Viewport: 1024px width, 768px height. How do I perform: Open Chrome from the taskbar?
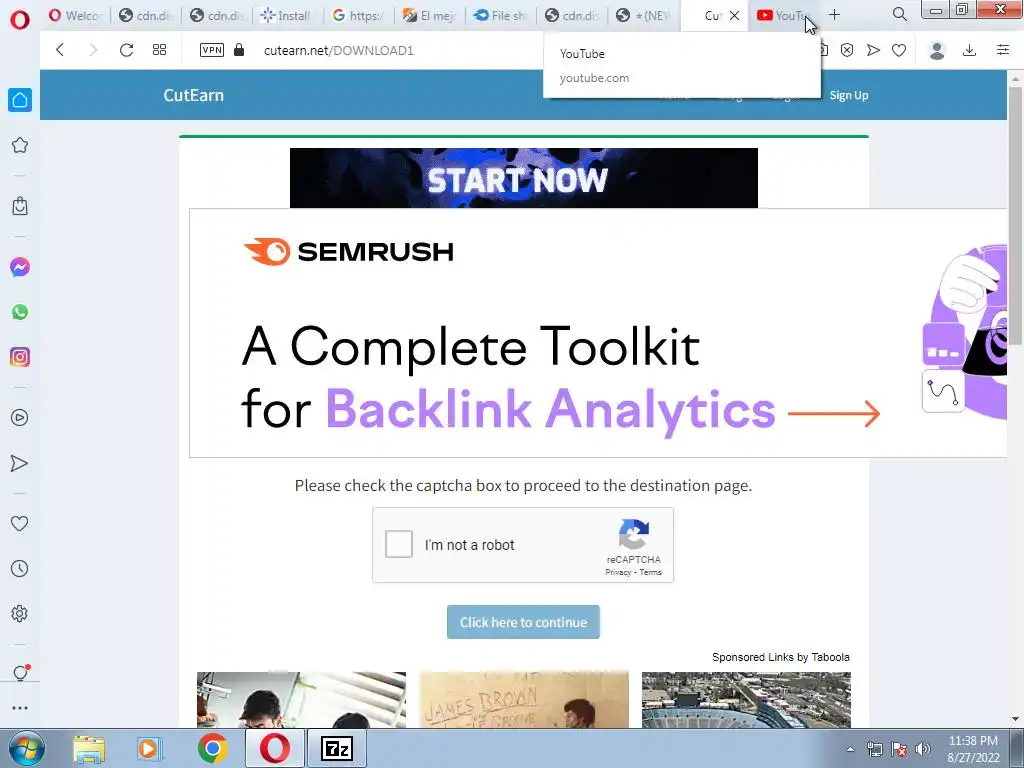point(212,748)
